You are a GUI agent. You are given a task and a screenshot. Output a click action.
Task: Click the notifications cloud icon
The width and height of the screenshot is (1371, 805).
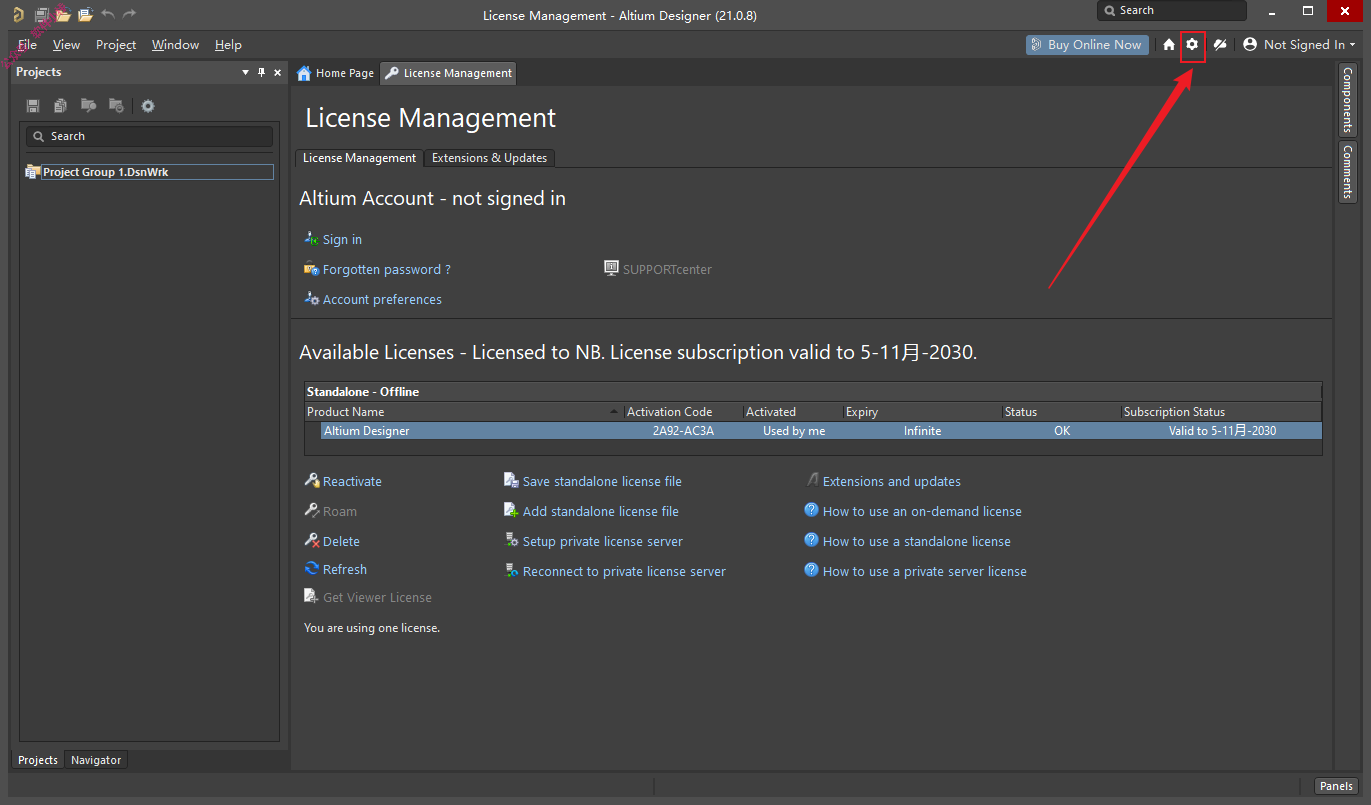click(x=1220, y=44)
